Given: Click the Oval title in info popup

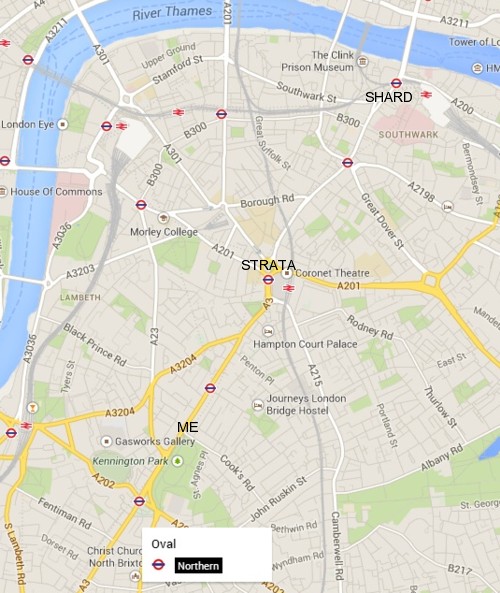Looking at the screenshot, I should 163,544.
